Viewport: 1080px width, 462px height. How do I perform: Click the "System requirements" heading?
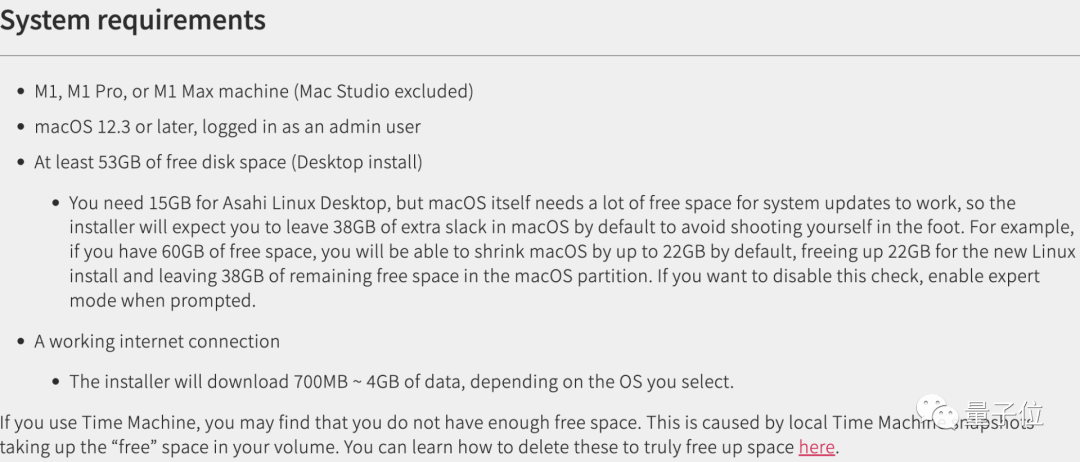[x=133, y=21]
